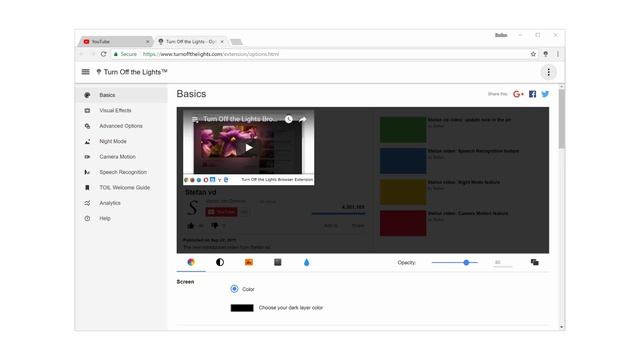Click the watch later clock icon on video
640x360 pixels.
pos(289,119)
